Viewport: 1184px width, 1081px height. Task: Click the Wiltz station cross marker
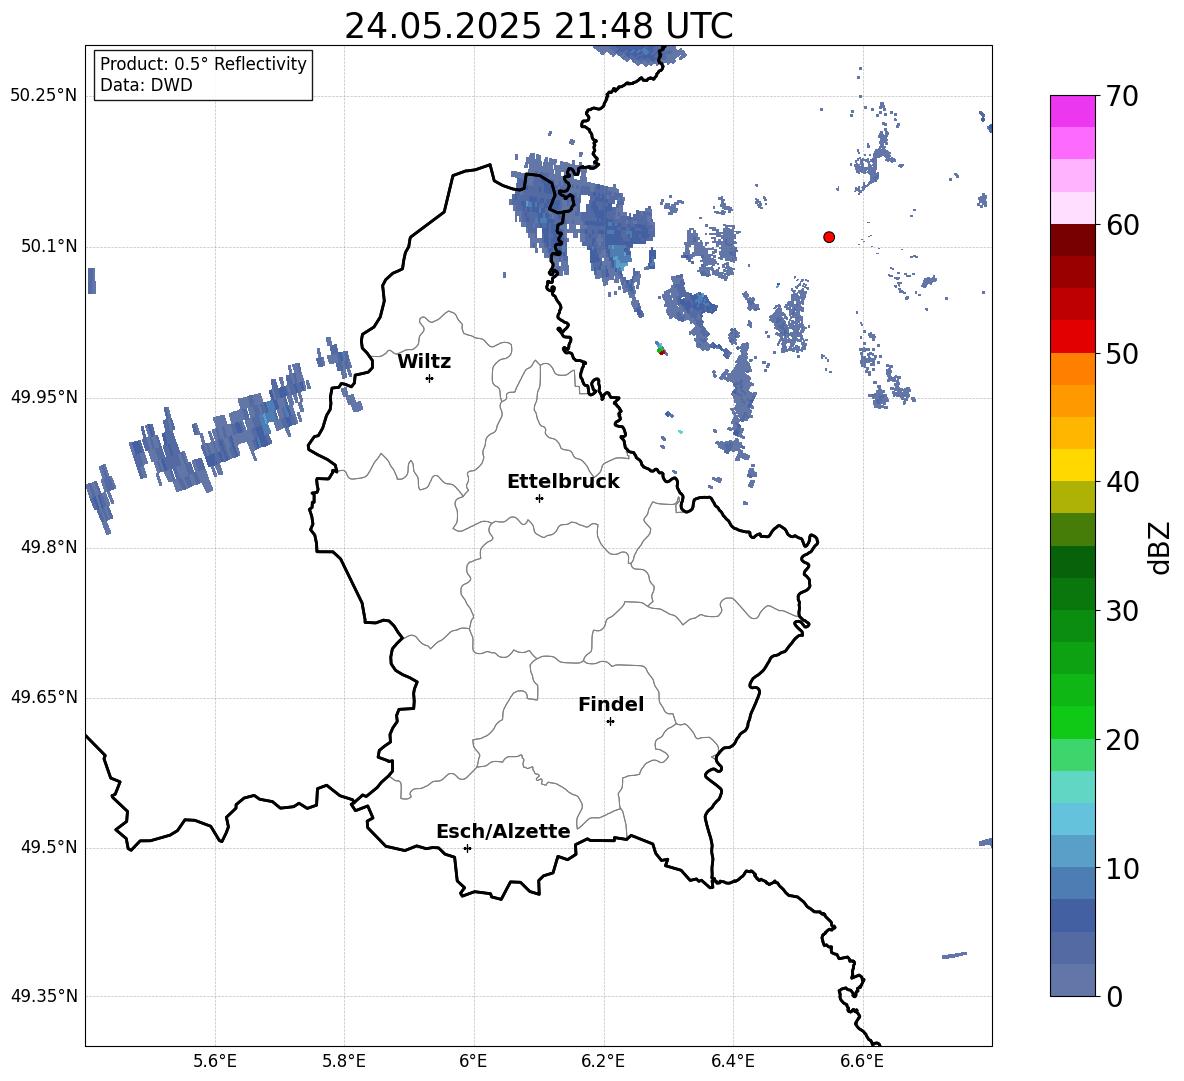430,378
